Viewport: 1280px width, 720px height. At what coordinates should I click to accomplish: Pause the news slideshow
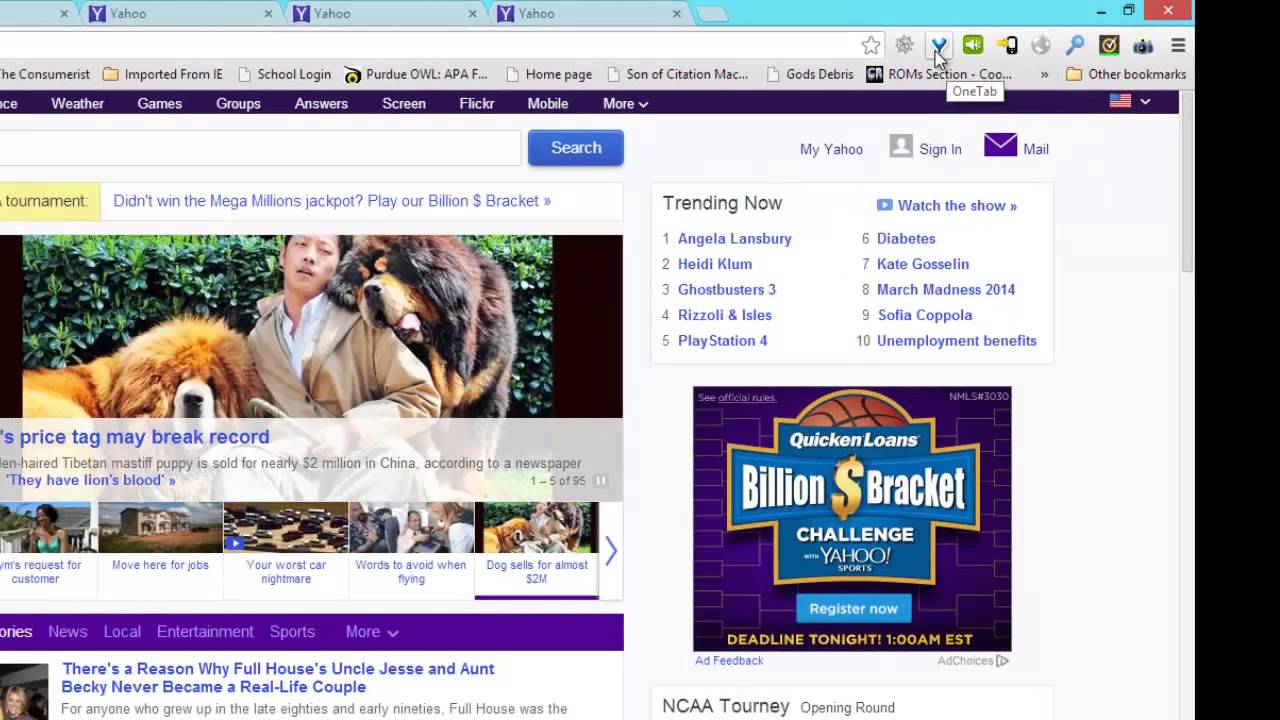pyautogui.click(x=601, y=481)
